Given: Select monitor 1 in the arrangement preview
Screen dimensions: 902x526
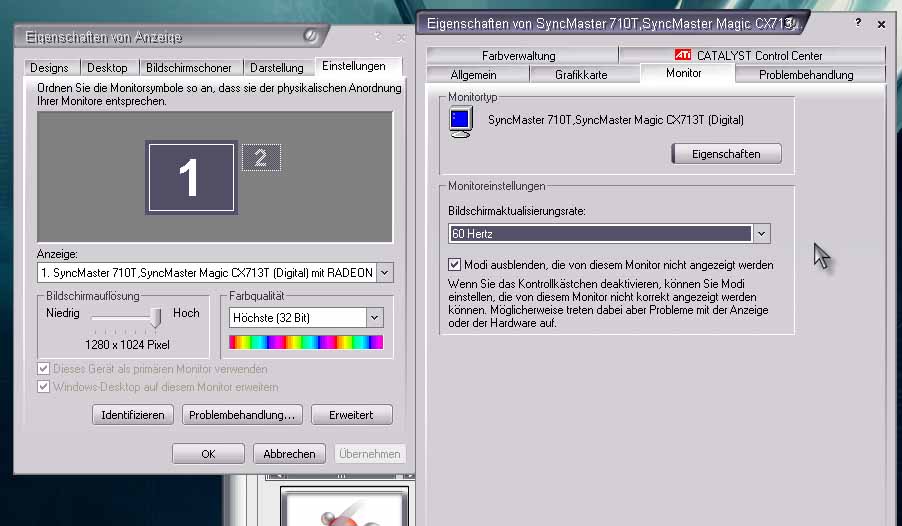Looking at the screenshot, I should coord(190,177).
